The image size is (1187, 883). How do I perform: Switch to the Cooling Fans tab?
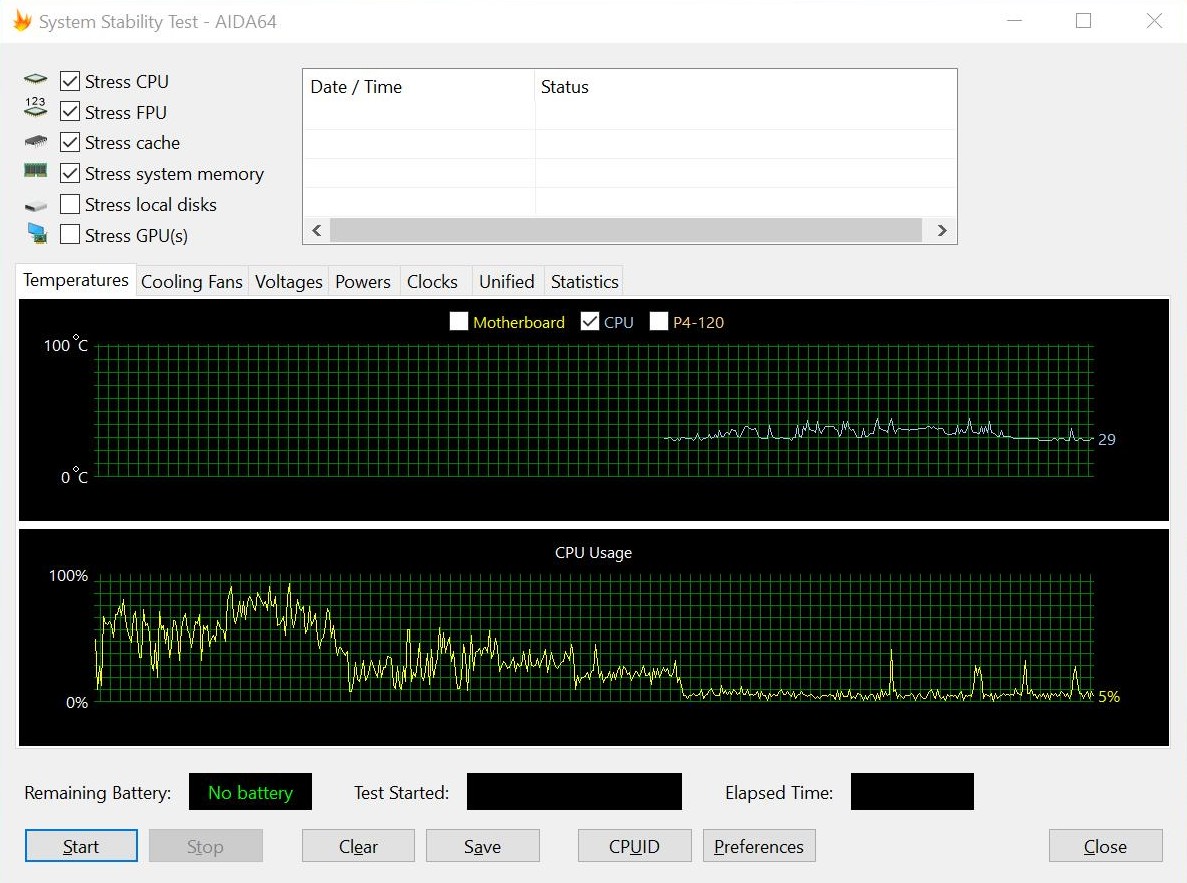point(192,282)
